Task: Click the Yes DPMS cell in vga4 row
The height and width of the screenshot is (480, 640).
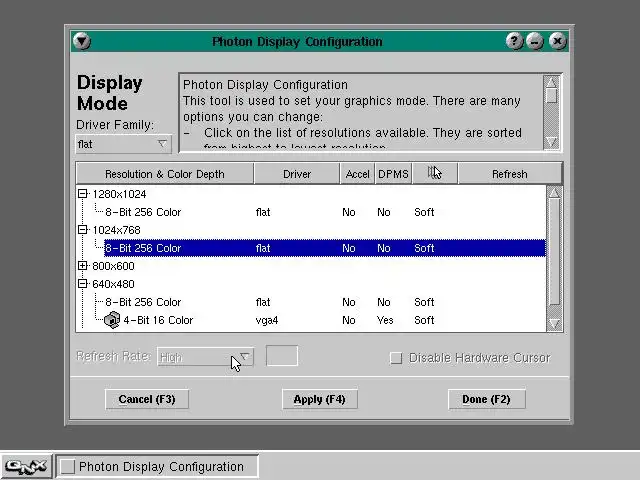Action: [x=385, y=320]
